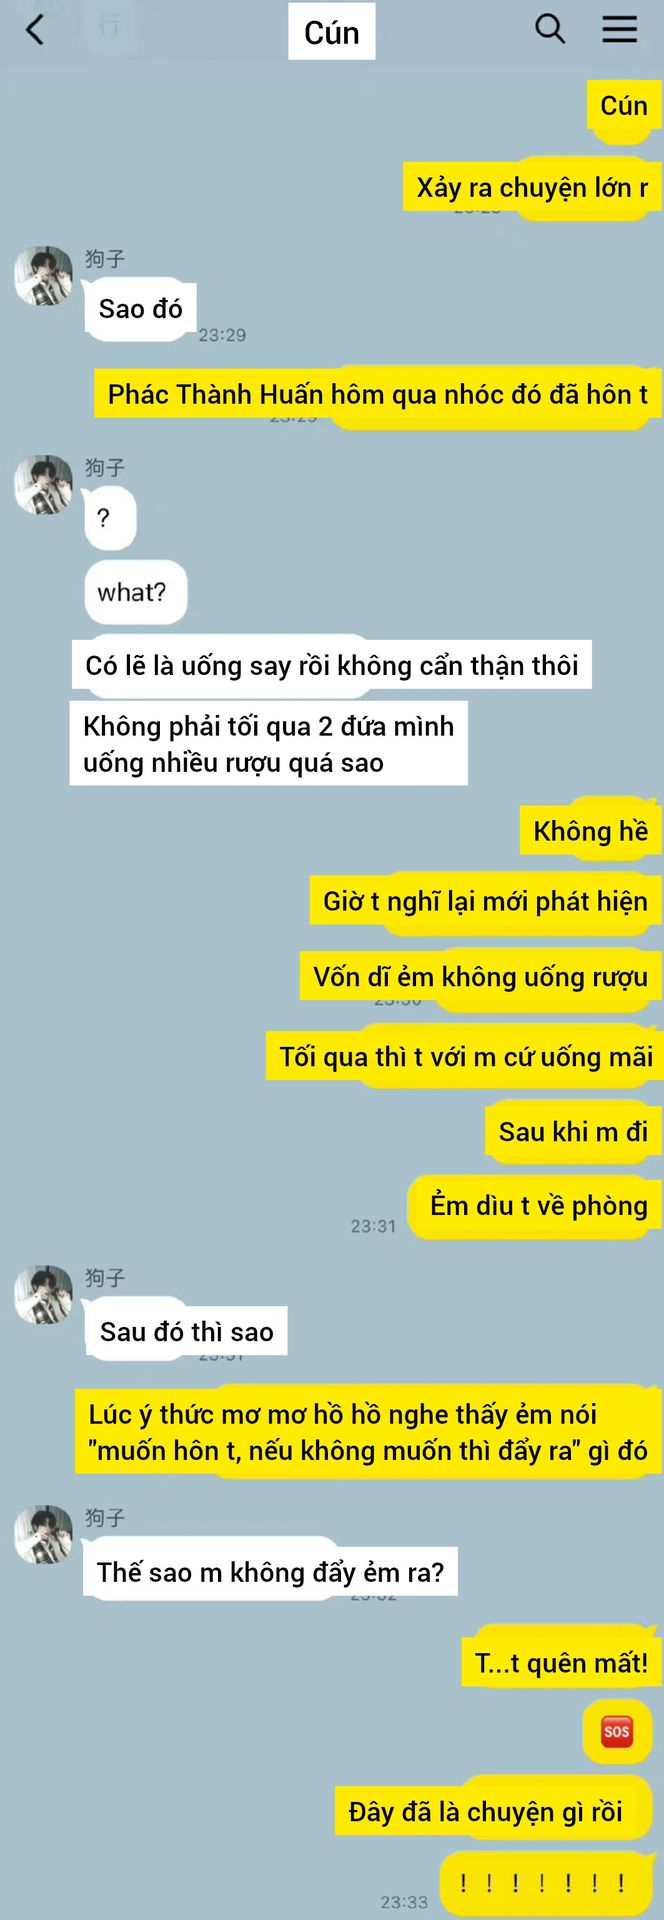Select 'Vốn dĩ ẻm không uống rượu' message
664x1920 pixels.
[481, 976]
